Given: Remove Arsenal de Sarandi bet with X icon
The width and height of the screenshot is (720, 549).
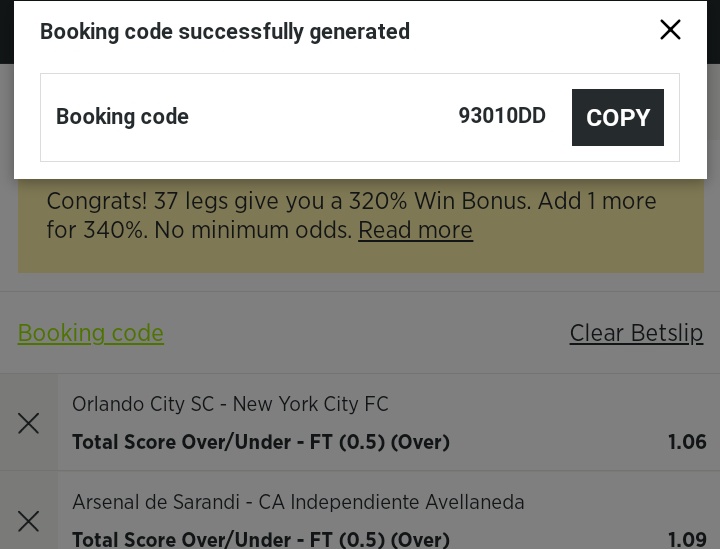Looking at the screenshot, I should [x=28, y=521].
